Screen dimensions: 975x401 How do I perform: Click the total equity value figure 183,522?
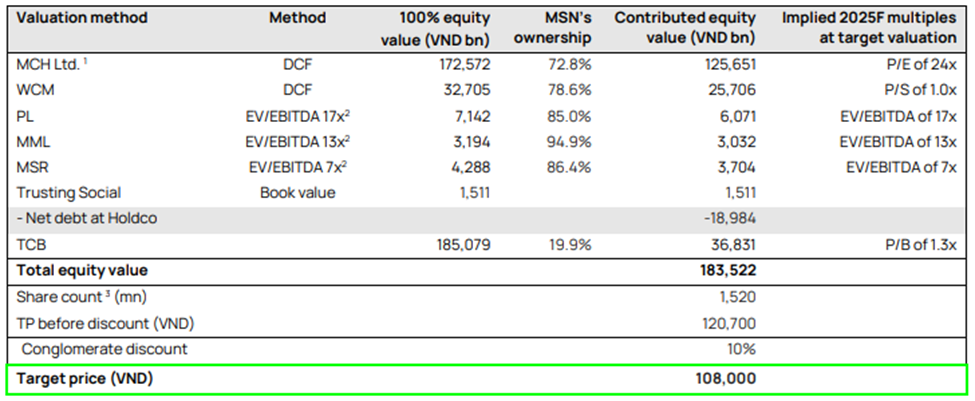click(x=726, y=270)
